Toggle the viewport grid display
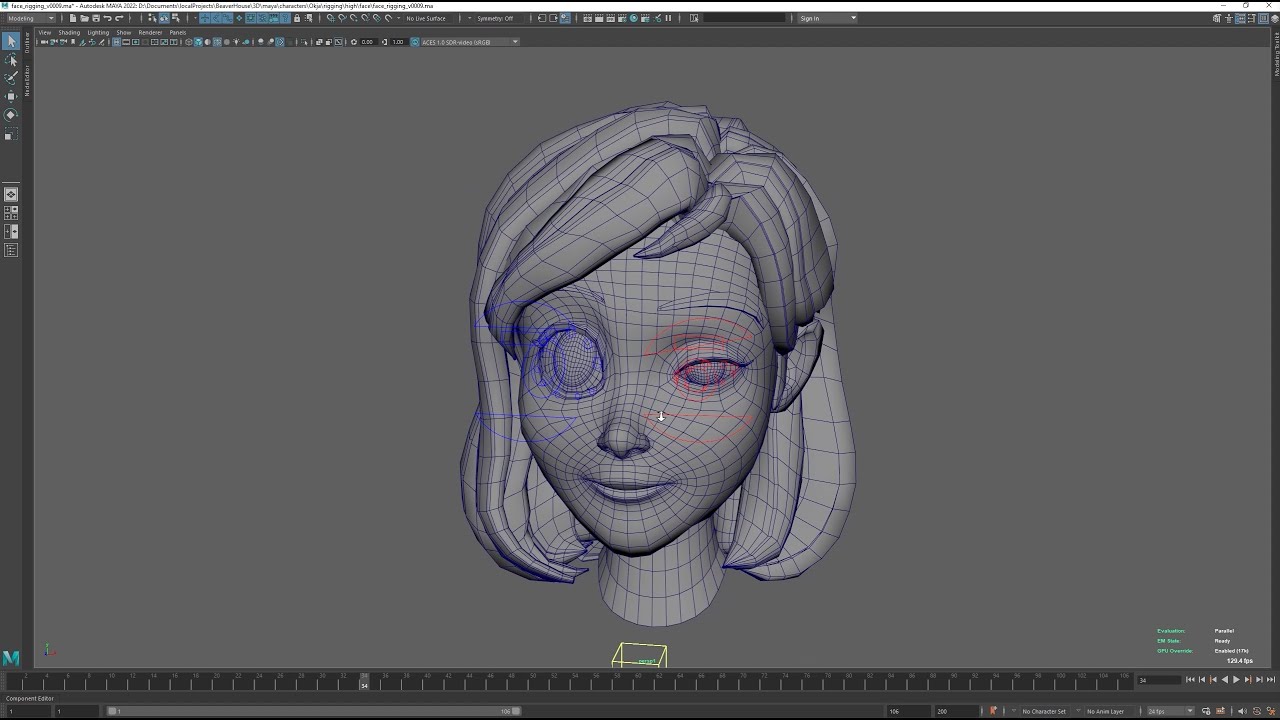1280x720 pixels. click(x=116, y=42)
